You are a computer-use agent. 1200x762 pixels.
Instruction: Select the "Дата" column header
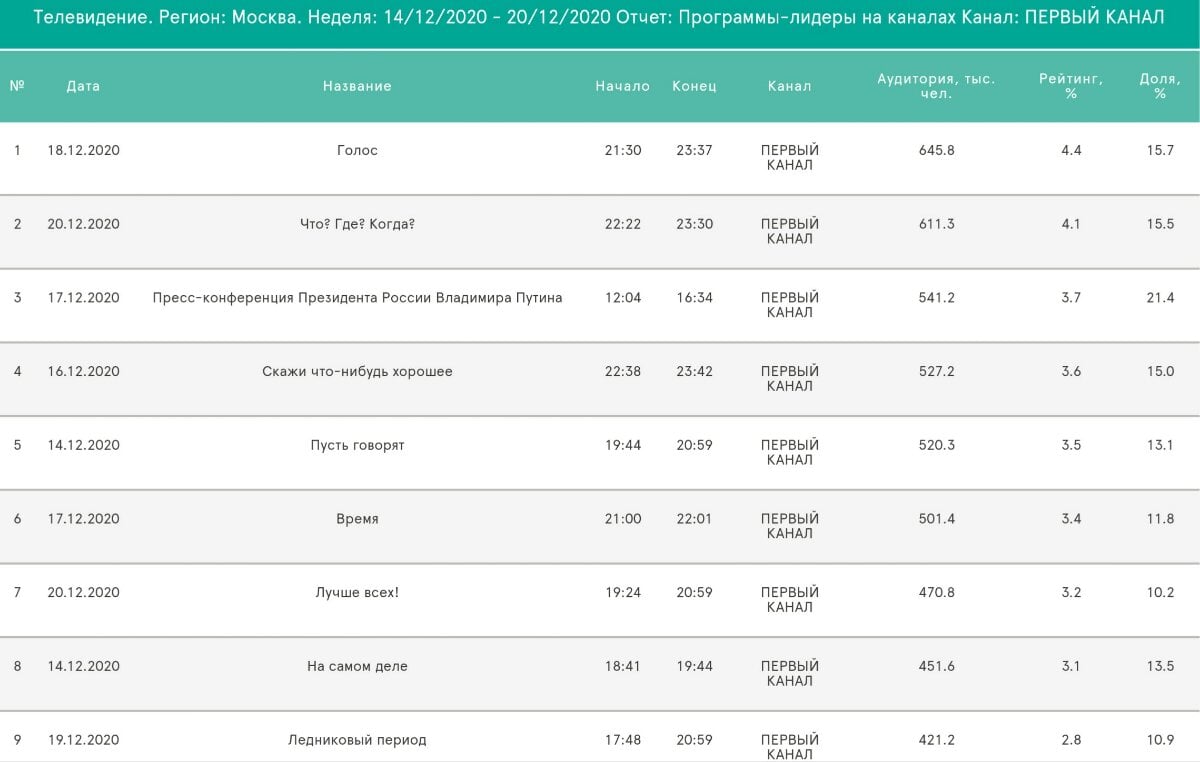pyautogui.click(x=83, y=86)
